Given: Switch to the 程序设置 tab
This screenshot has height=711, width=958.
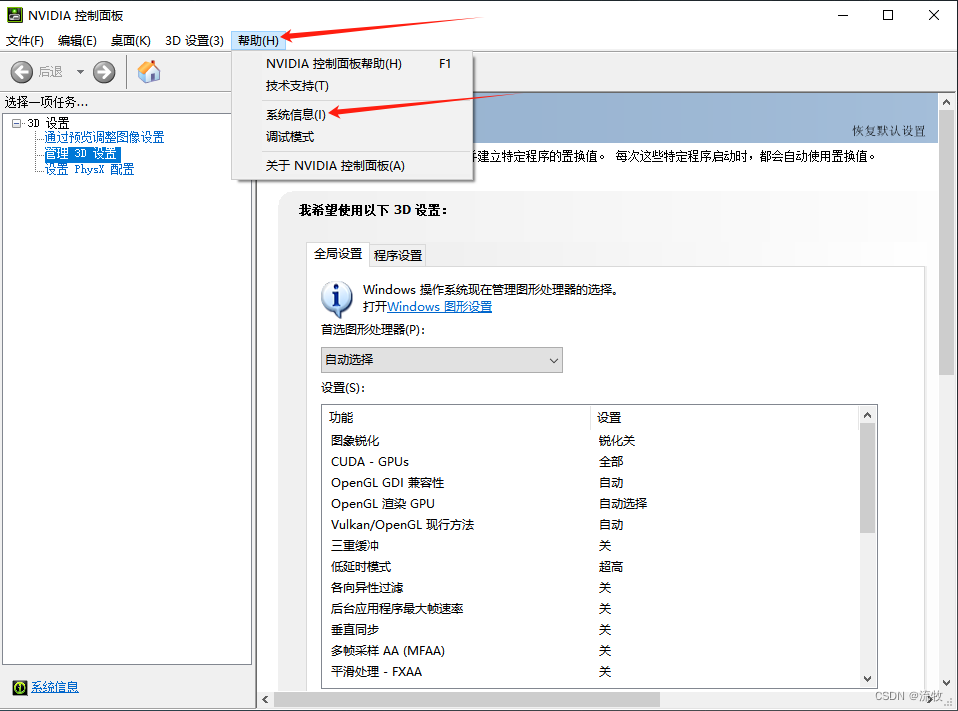Looking at the screenshot, I should pos(398,255).
